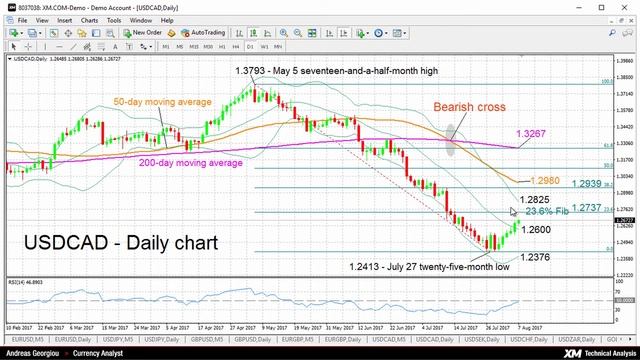Switch chart to candlestick view
This screenshot has width=640, height=360.
pos(253,33)
